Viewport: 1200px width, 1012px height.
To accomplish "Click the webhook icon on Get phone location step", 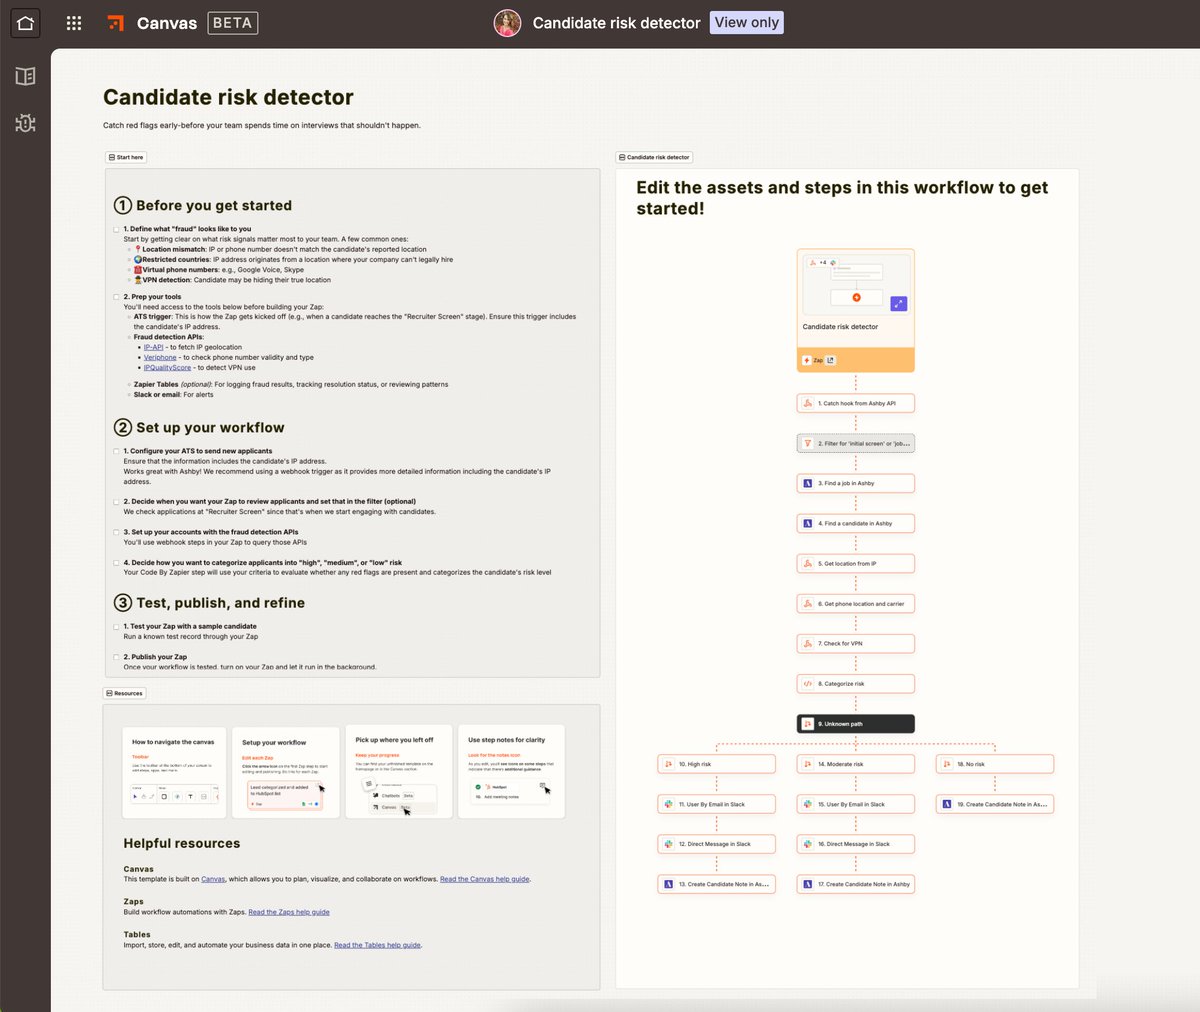I will pyautogui.click(x=808, y=603).
